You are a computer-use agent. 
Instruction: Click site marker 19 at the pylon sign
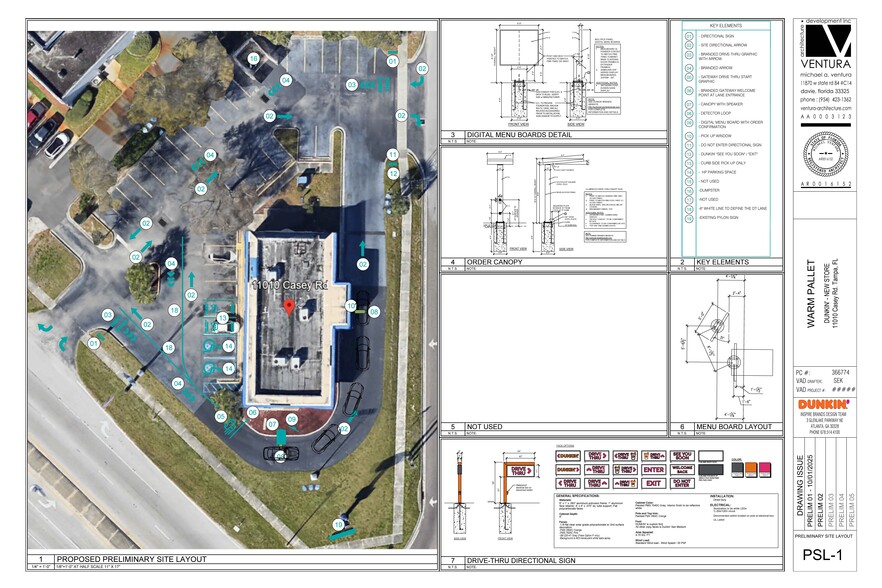tap(338, 524)
